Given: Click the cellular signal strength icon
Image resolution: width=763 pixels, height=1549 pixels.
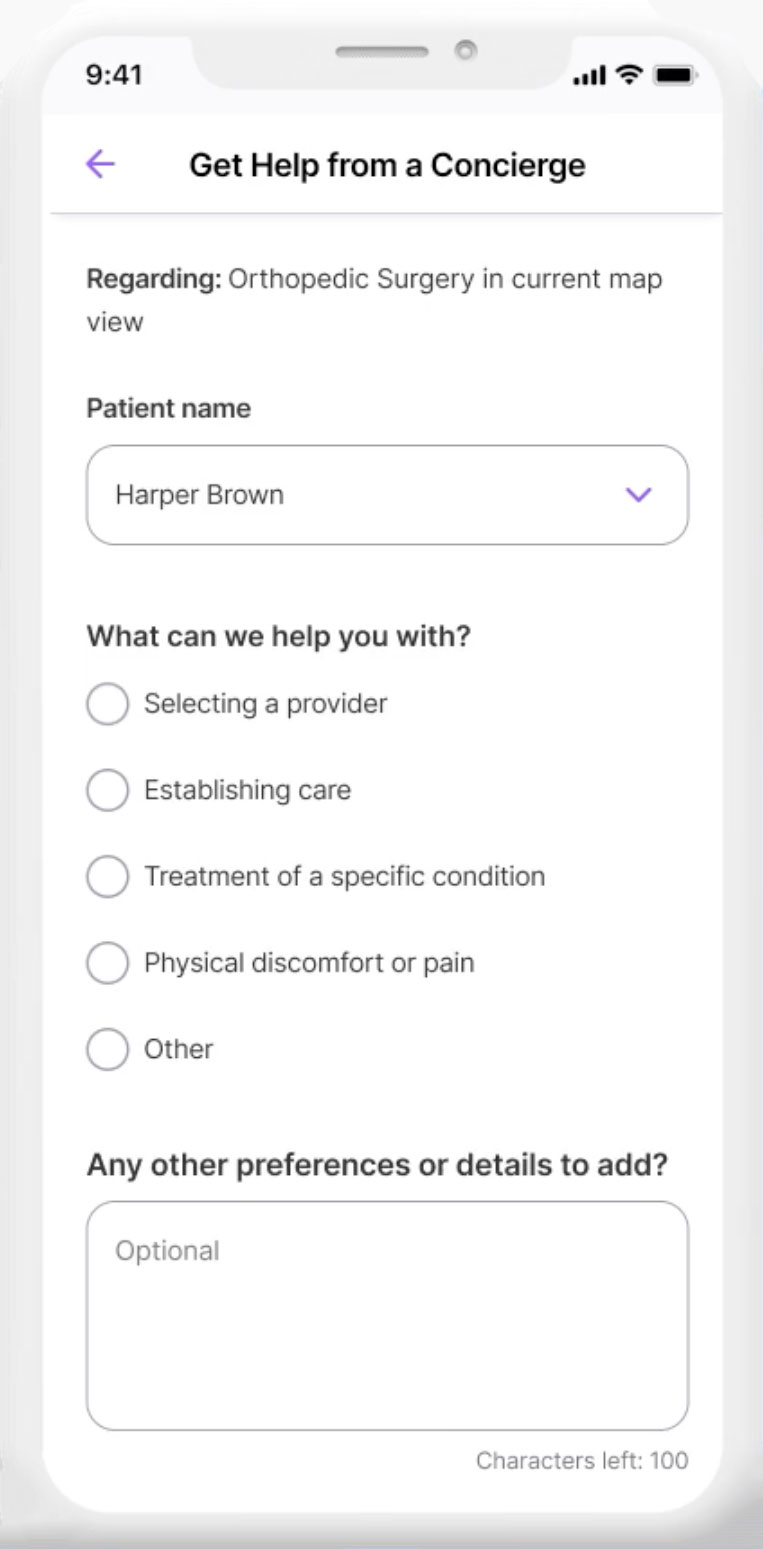Looking at the screenshot, I should (592, 75).
